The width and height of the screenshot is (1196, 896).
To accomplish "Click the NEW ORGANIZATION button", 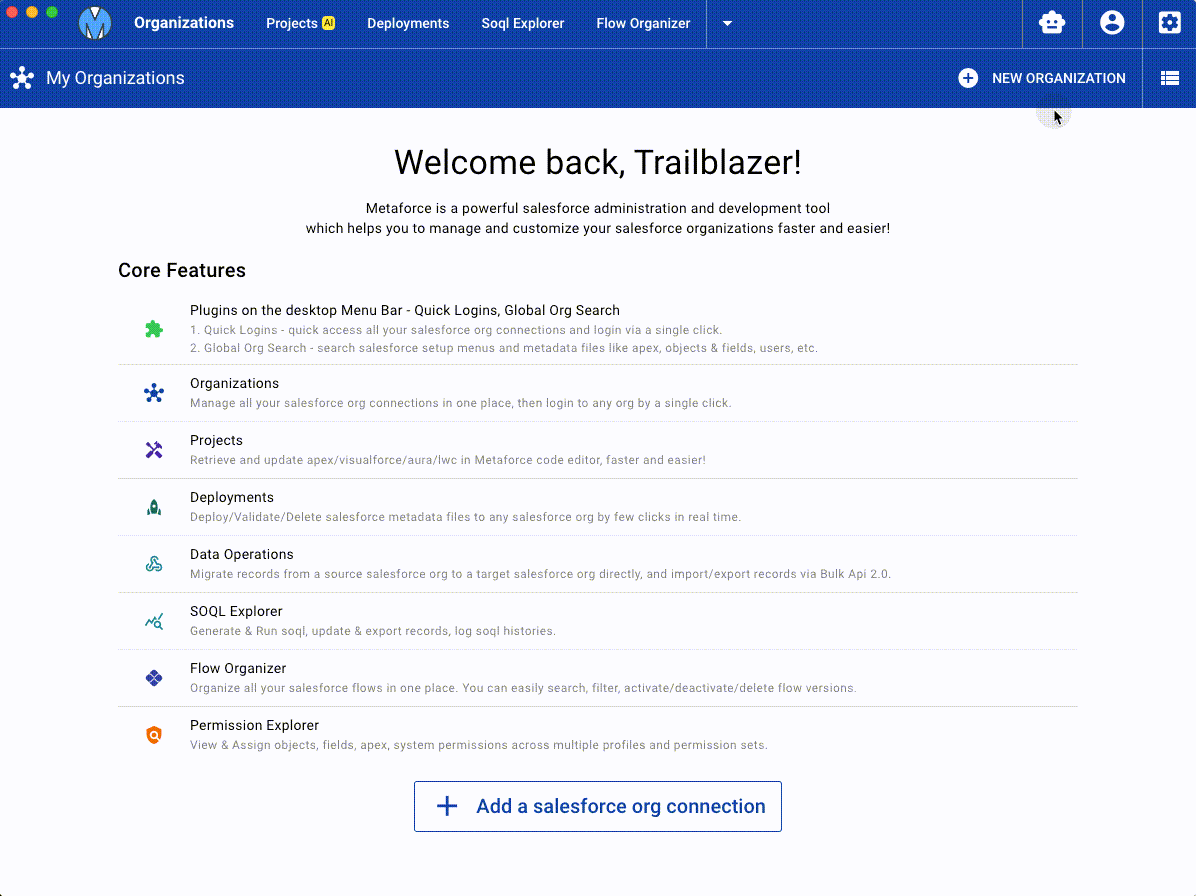I will (1042, 78).
